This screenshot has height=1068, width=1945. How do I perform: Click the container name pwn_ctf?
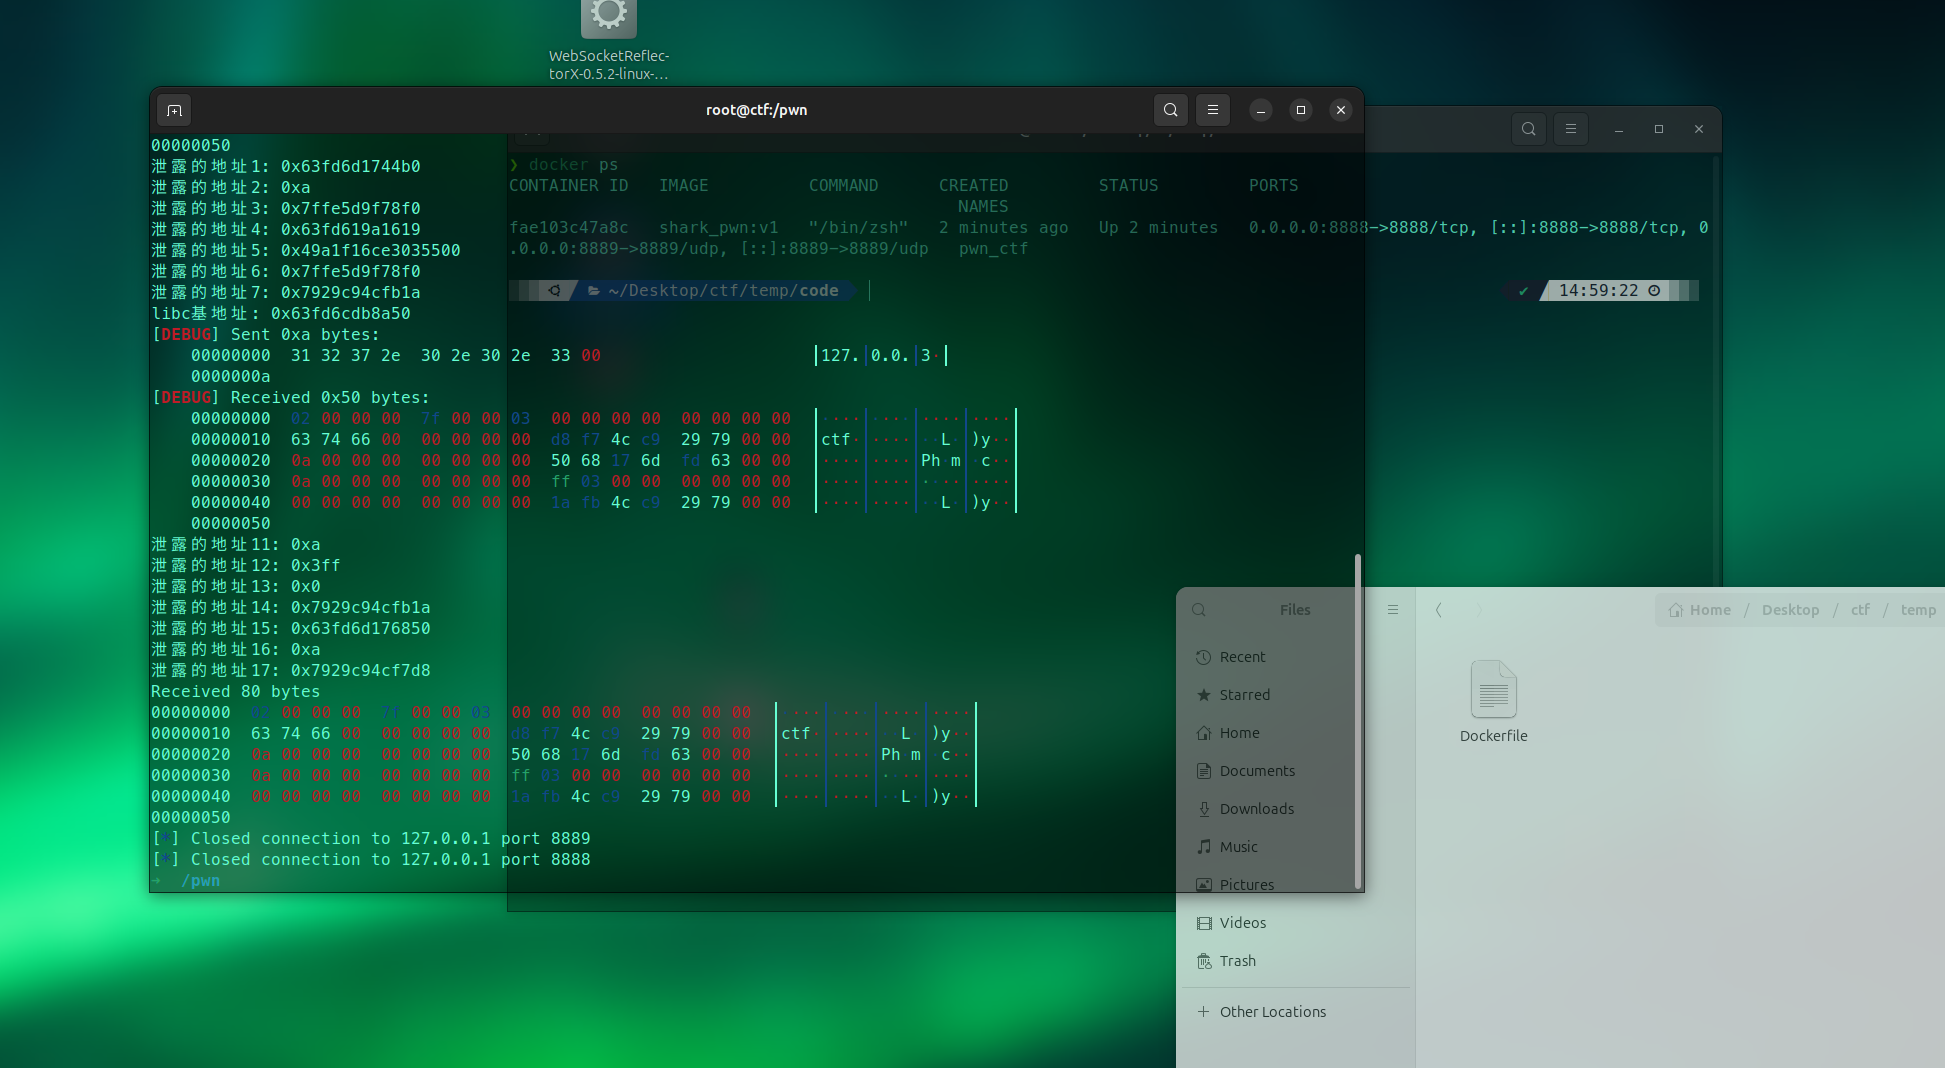(x=994, y=249)
